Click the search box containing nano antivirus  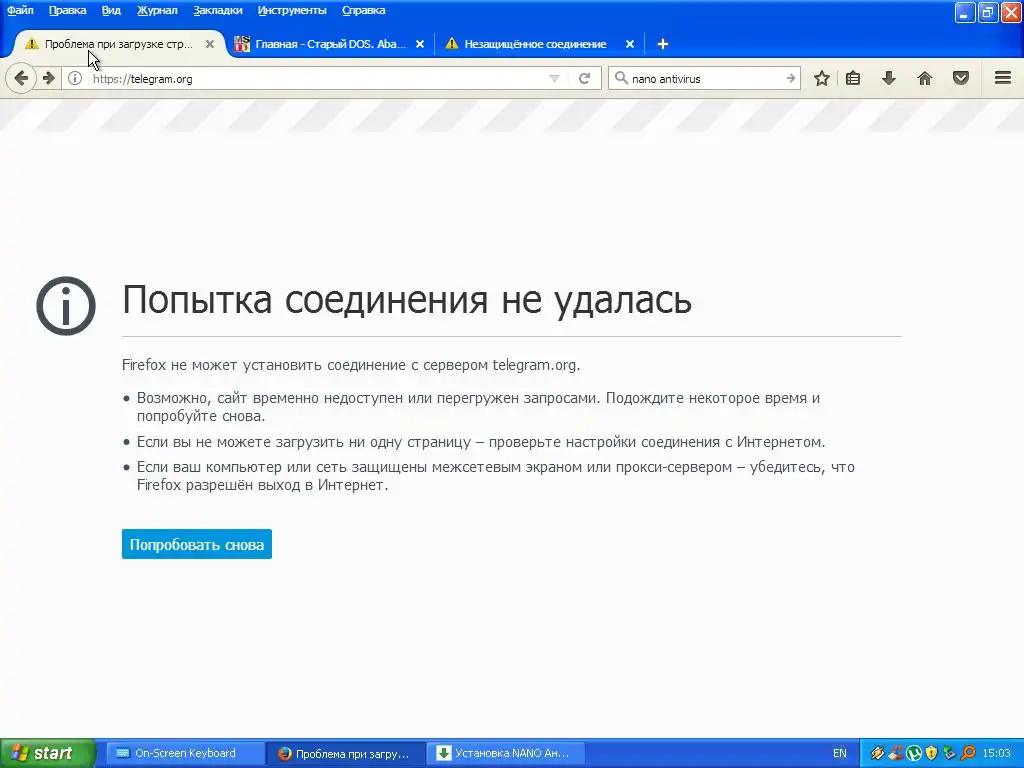point(707,78)
